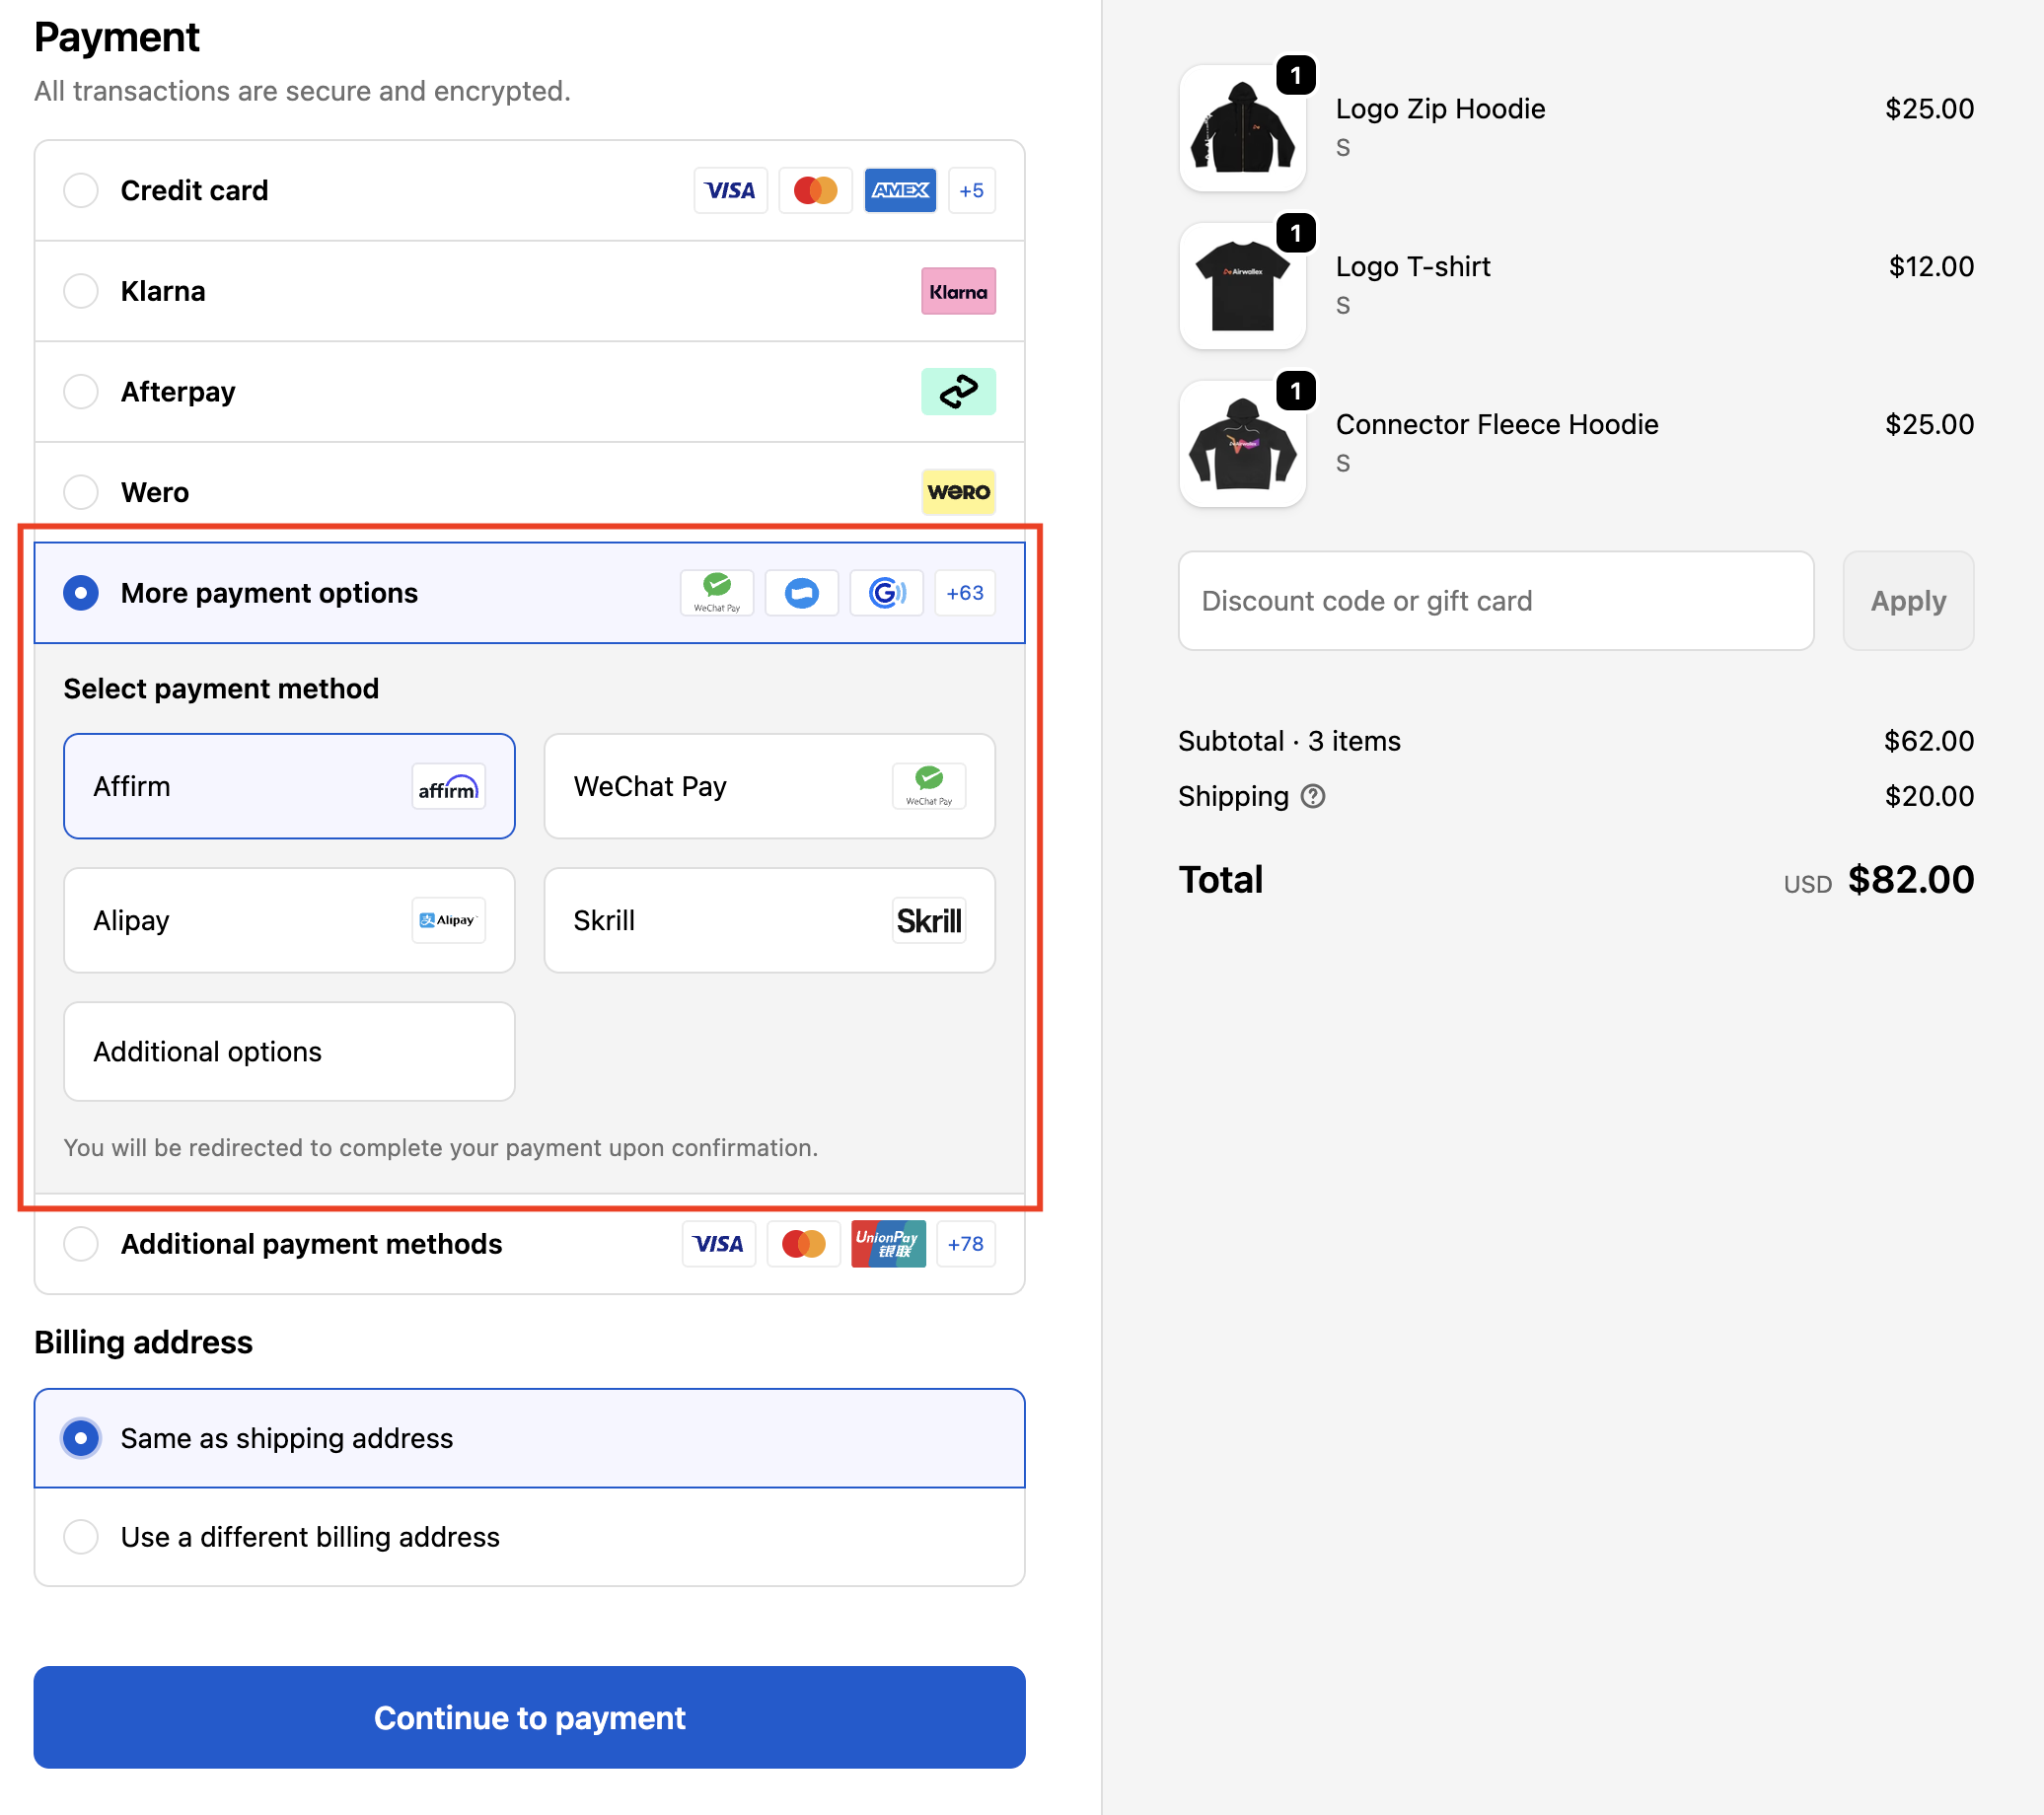The image size is (2044, 1815).
Task: Click quantity badge on Logo T-shirt
Action: 1296,233
